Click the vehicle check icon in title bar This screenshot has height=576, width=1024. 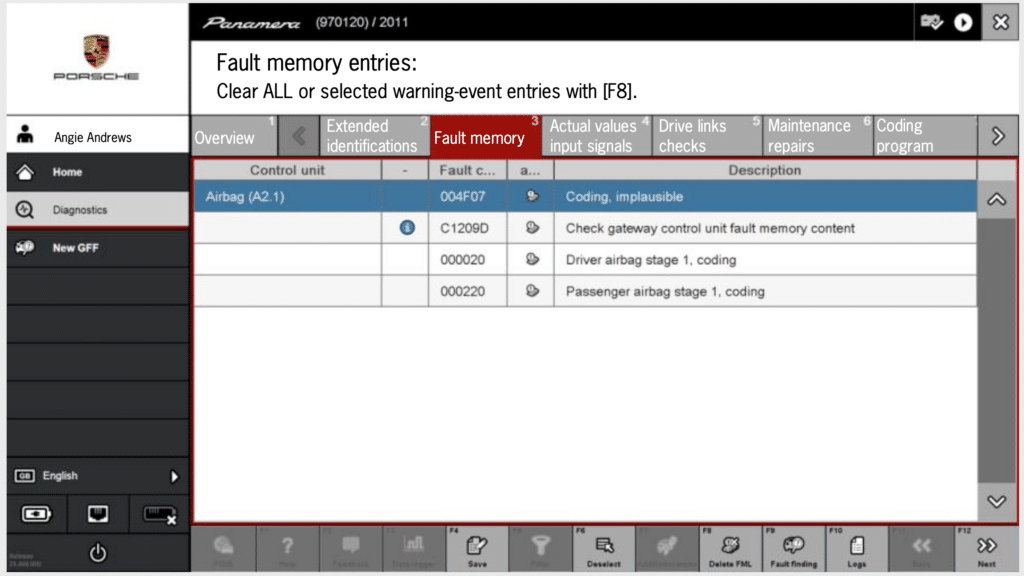tap(931, 22)
